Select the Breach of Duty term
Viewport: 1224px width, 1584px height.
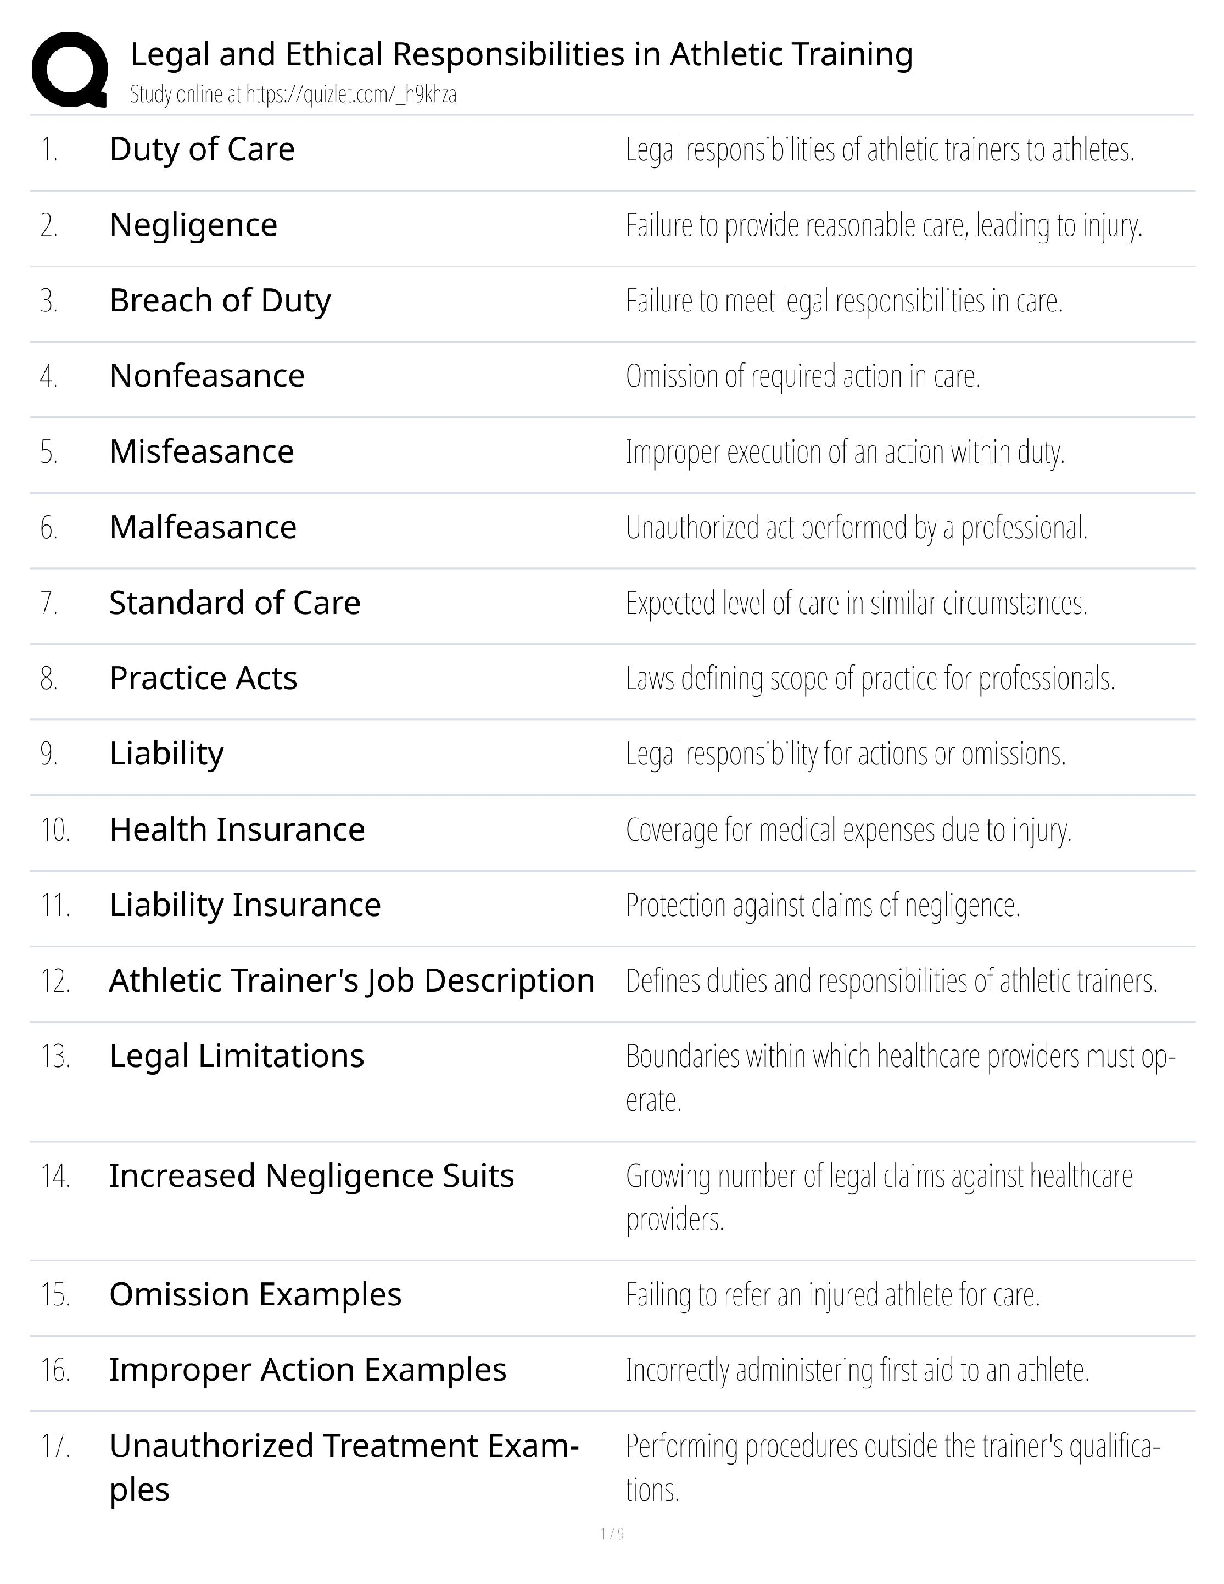click(x=220, y=300)
